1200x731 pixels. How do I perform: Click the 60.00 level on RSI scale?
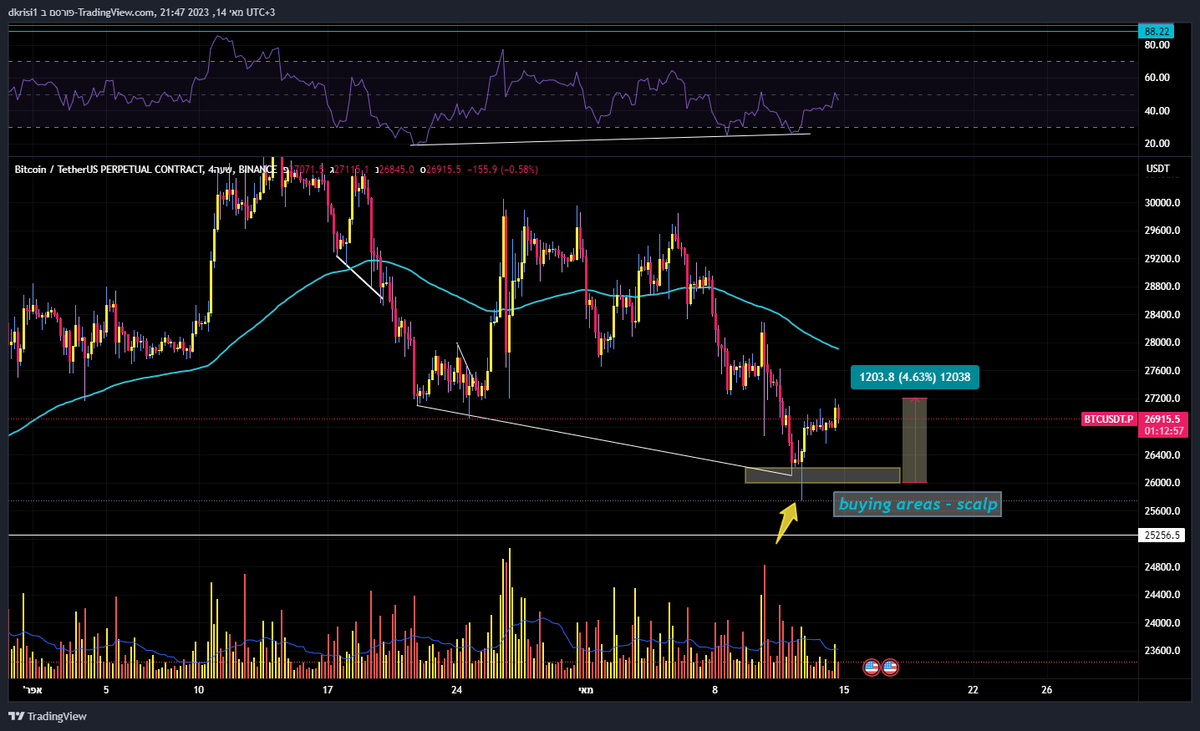(x=1158, y=78)
